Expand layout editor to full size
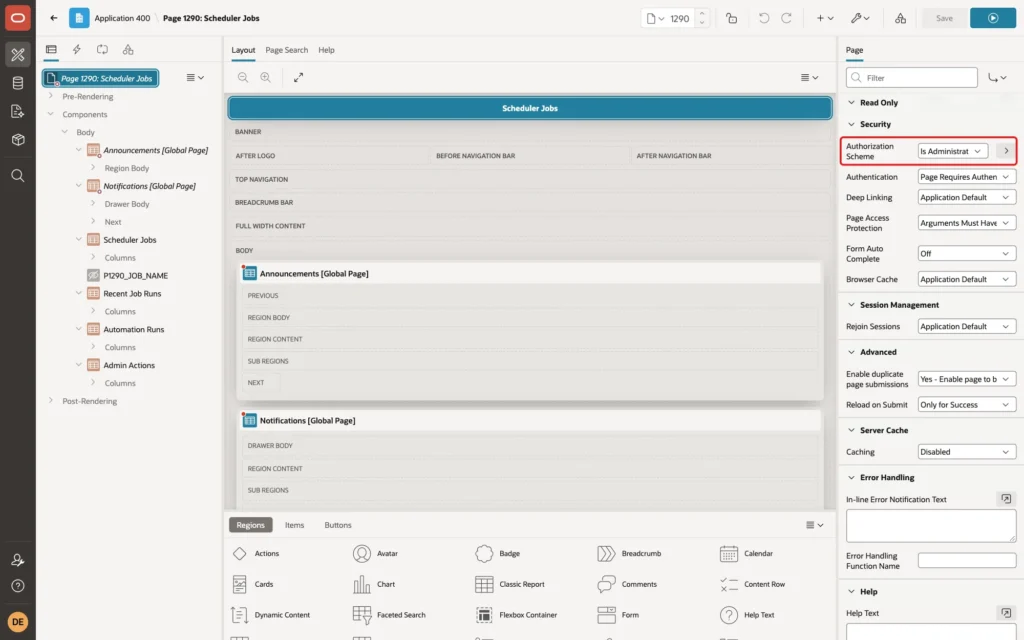 coord(298,77)
